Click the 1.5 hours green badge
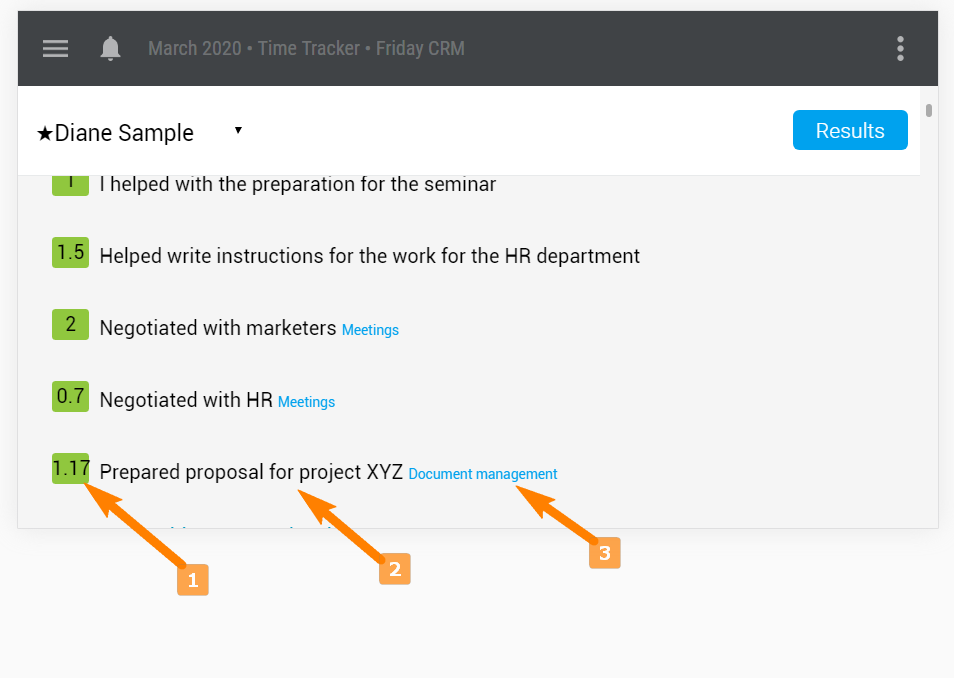The height and width of the screenshot is (678, 954). [x=71, y=252]
